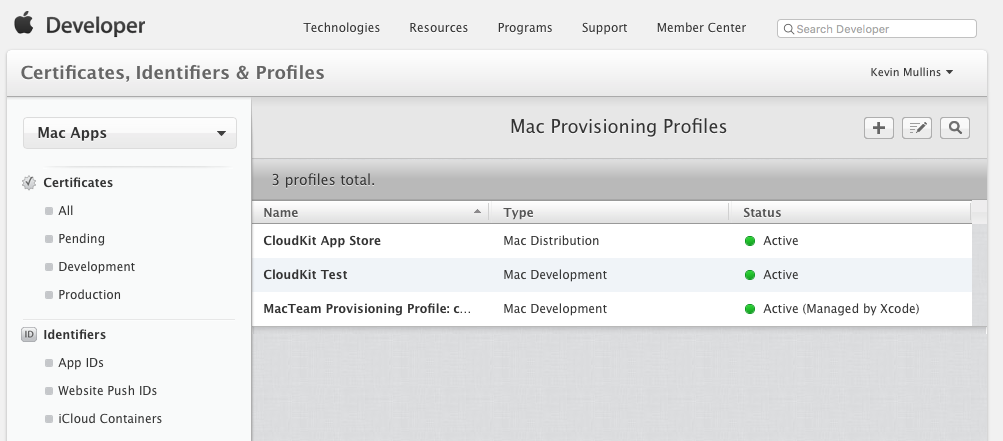Click Mac Development type for MacTeam profile
Screen dimensions: 1003x441
pos(555,309)
